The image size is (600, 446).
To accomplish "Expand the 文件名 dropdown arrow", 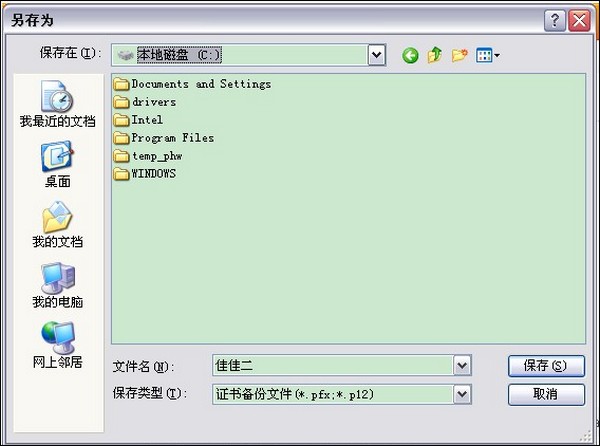I will click(461, 366).
